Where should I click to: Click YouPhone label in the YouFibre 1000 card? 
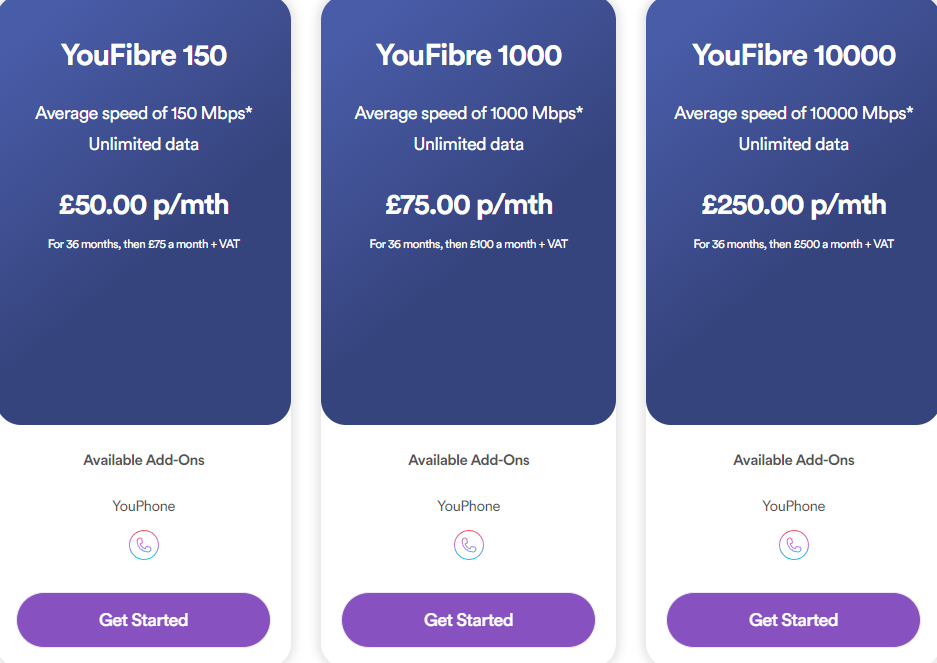[469, 506]
